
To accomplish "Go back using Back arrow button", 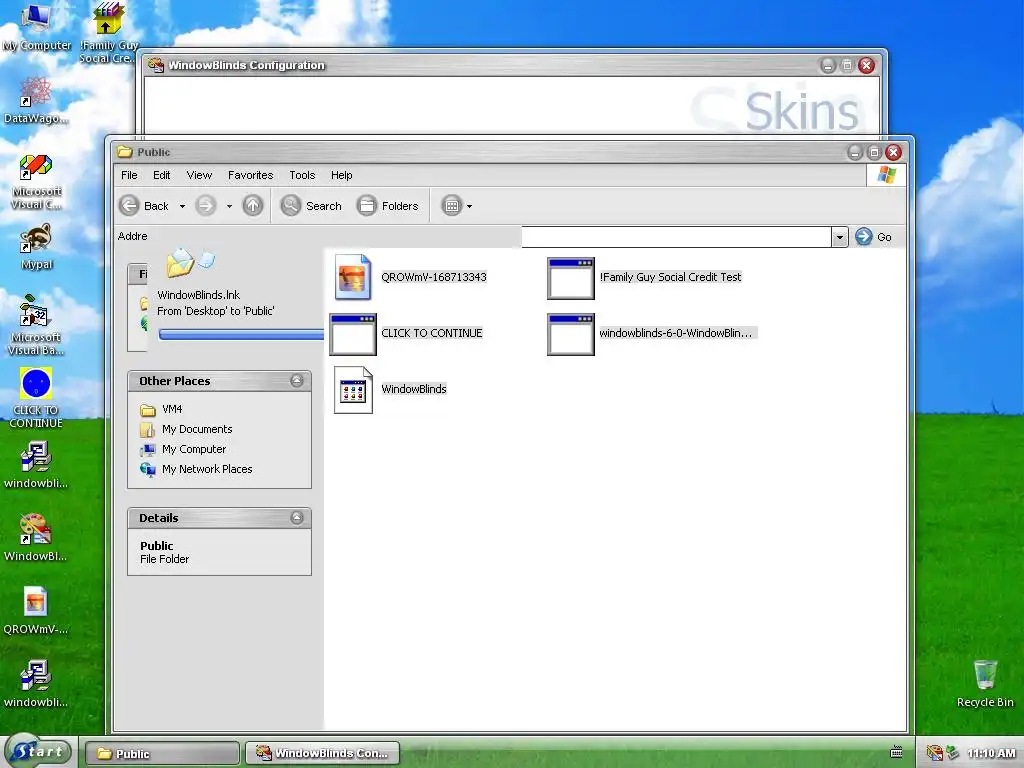I will [145, 206].
